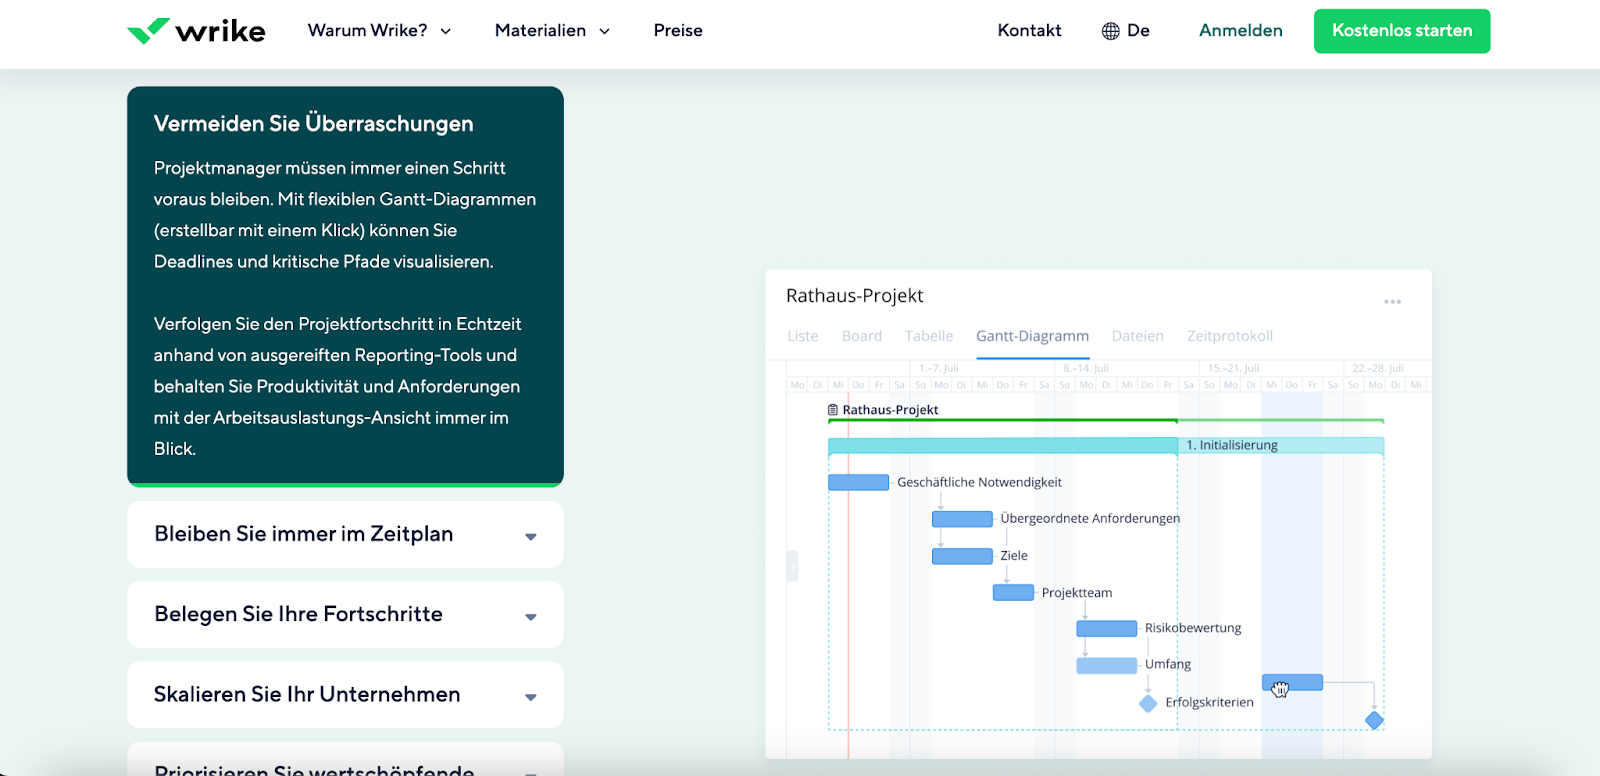Click the 1.–7. Juli week header

[939, 369]
